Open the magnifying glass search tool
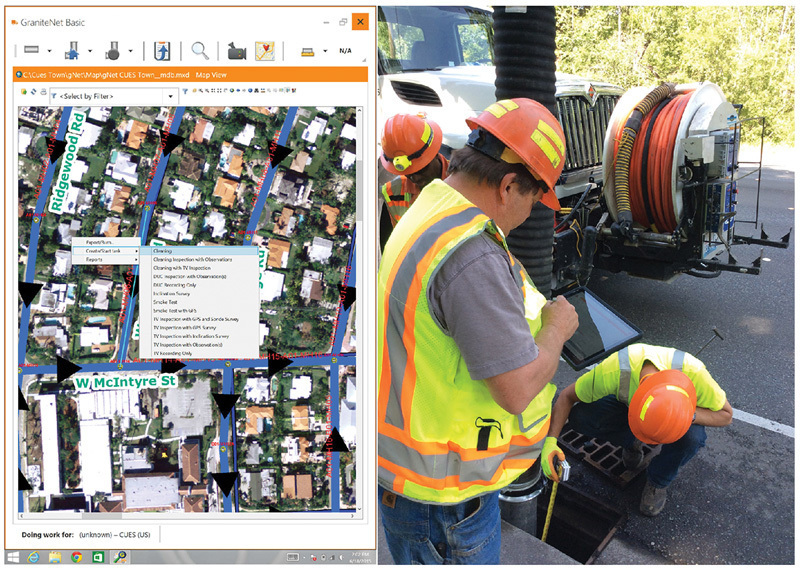This screenshot has width=800, height=575. click(201, 50)
